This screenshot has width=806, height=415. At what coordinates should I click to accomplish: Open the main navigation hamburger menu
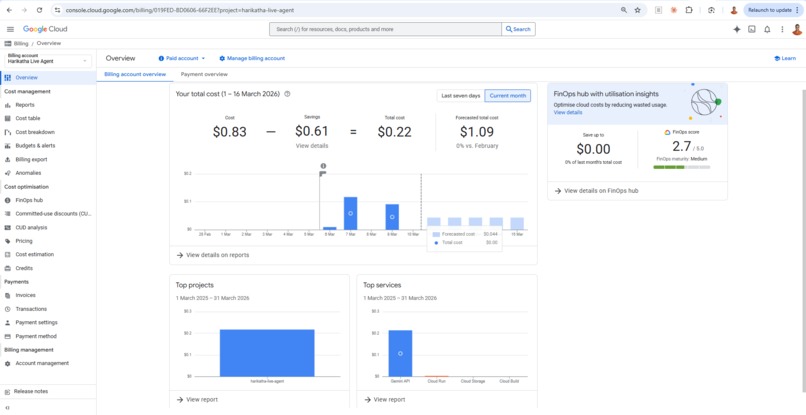coord(10,29)
